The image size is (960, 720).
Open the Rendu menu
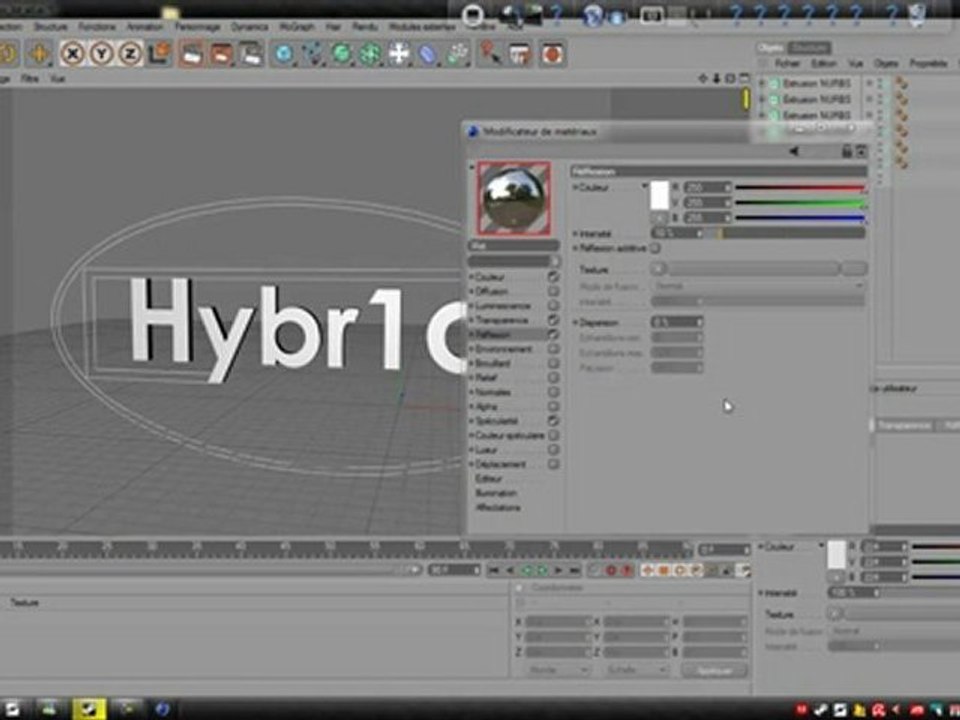[x=365, y=27]
